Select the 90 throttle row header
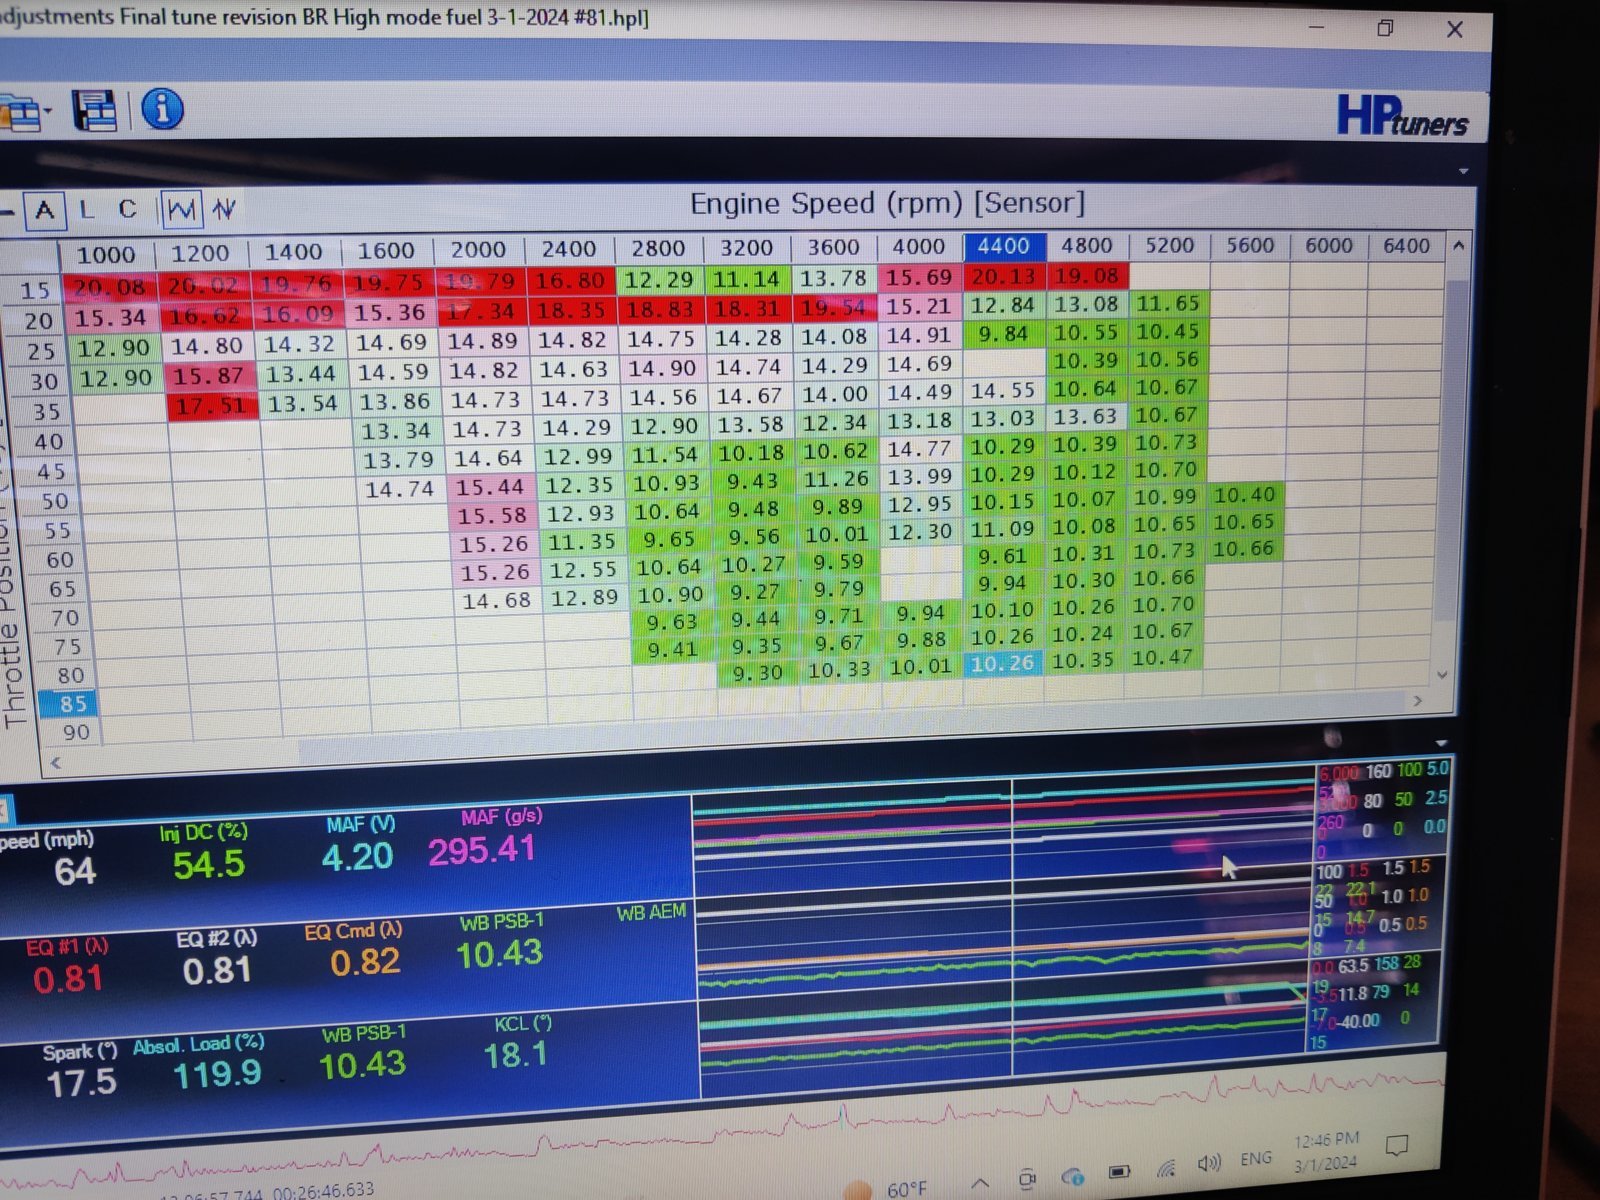The width and height of the screenshot is (1600, 1200). (x=70, y=732)
